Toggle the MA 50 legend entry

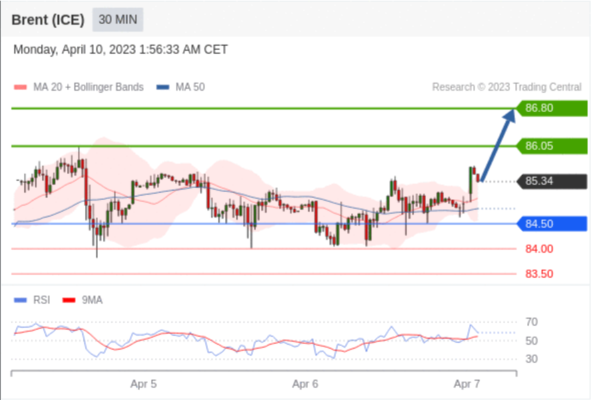point(180,87)
